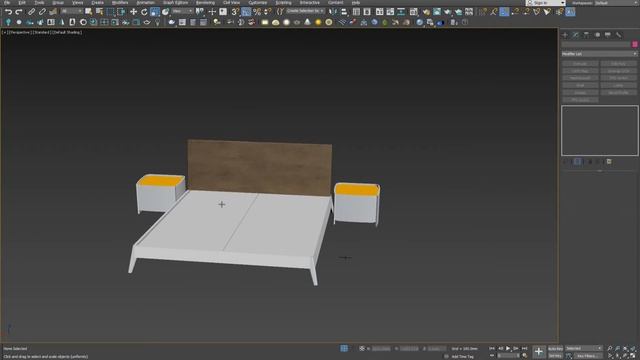
Task: Select the Select and Link tool
Action: coord(31,12)
